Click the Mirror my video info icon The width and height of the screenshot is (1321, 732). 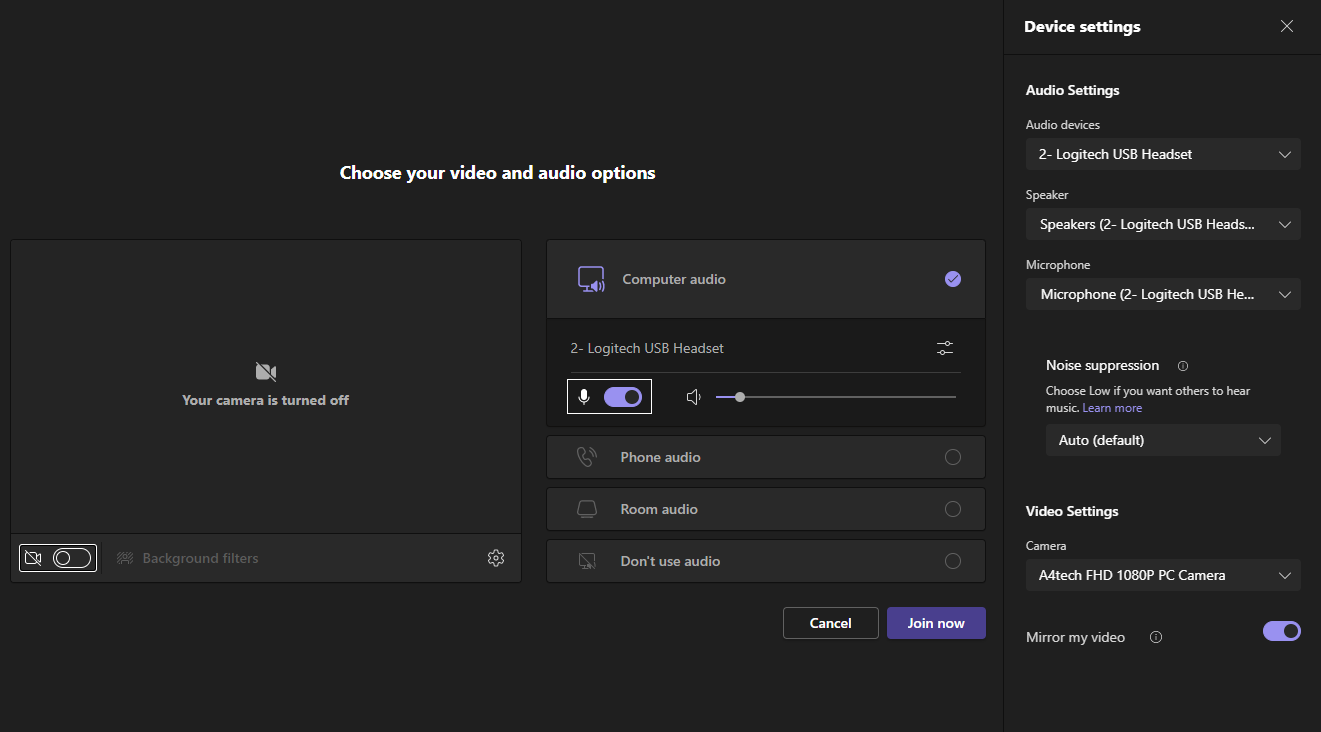click(x=1156, y=637)
